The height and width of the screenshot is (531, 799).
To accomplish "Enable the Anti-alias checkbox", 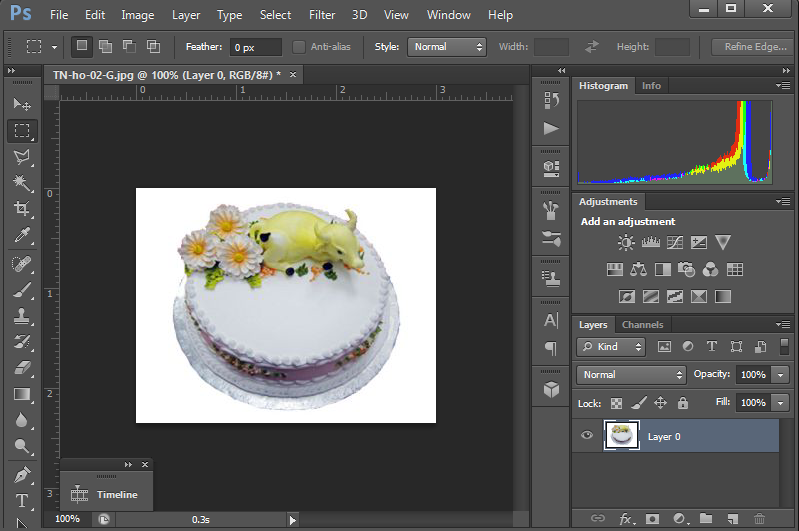I will (x=299, y=47).
